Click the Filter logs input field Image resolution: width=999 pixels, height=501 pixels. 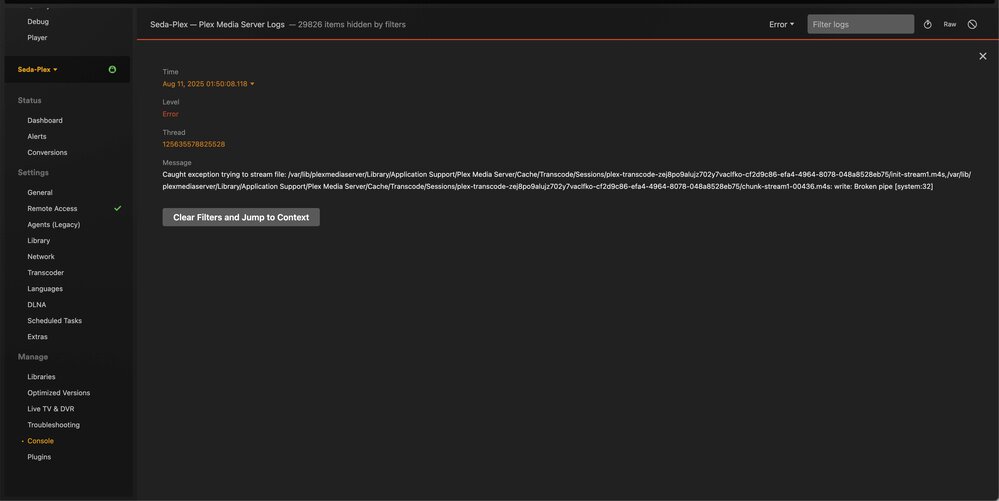[861, 24]
